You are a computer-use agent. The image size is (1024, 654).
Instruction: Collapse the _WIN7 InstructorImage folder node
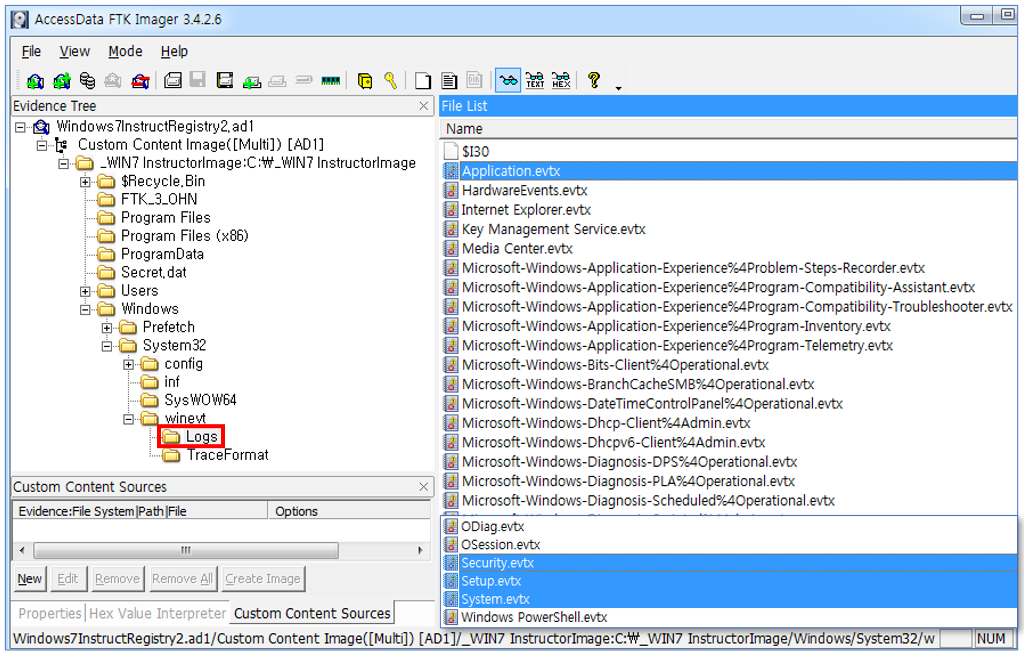coord(63,163)
